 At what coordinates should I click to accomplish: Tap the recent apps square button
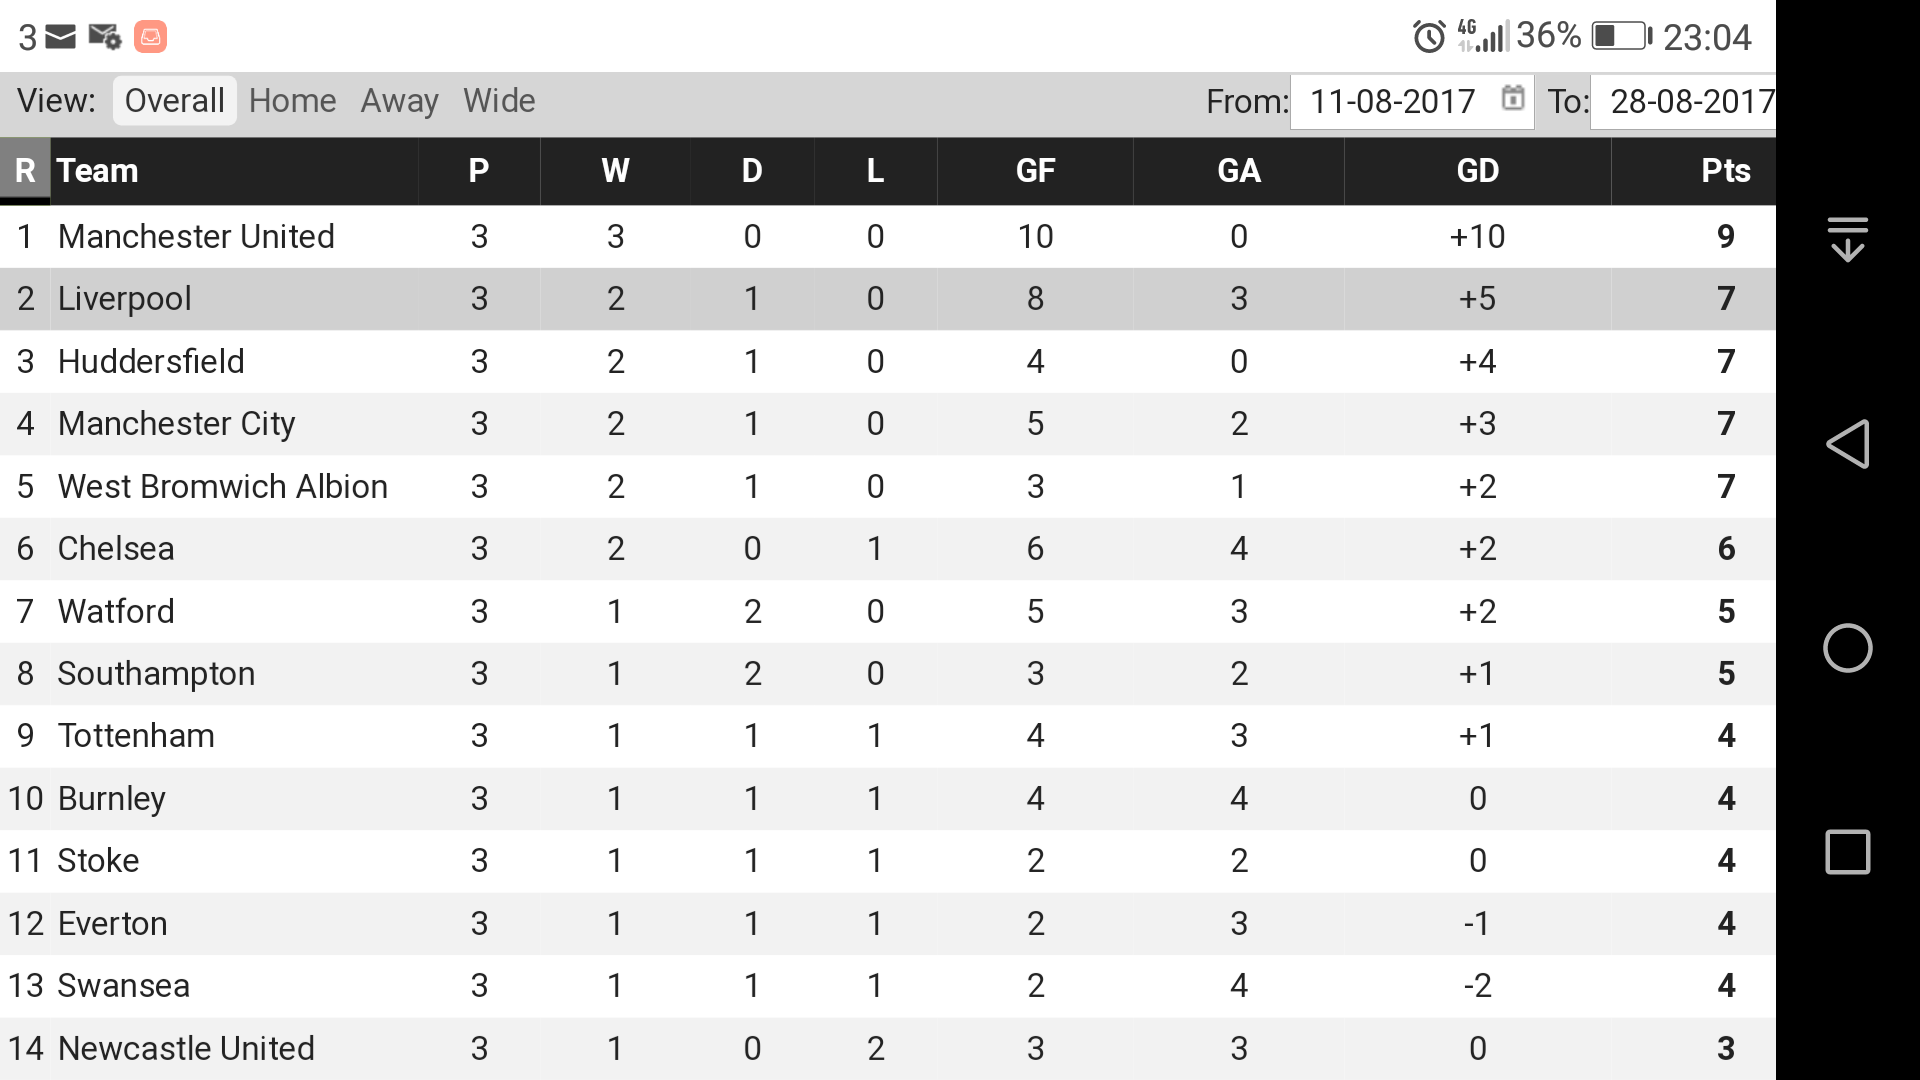coord(1847,852)
